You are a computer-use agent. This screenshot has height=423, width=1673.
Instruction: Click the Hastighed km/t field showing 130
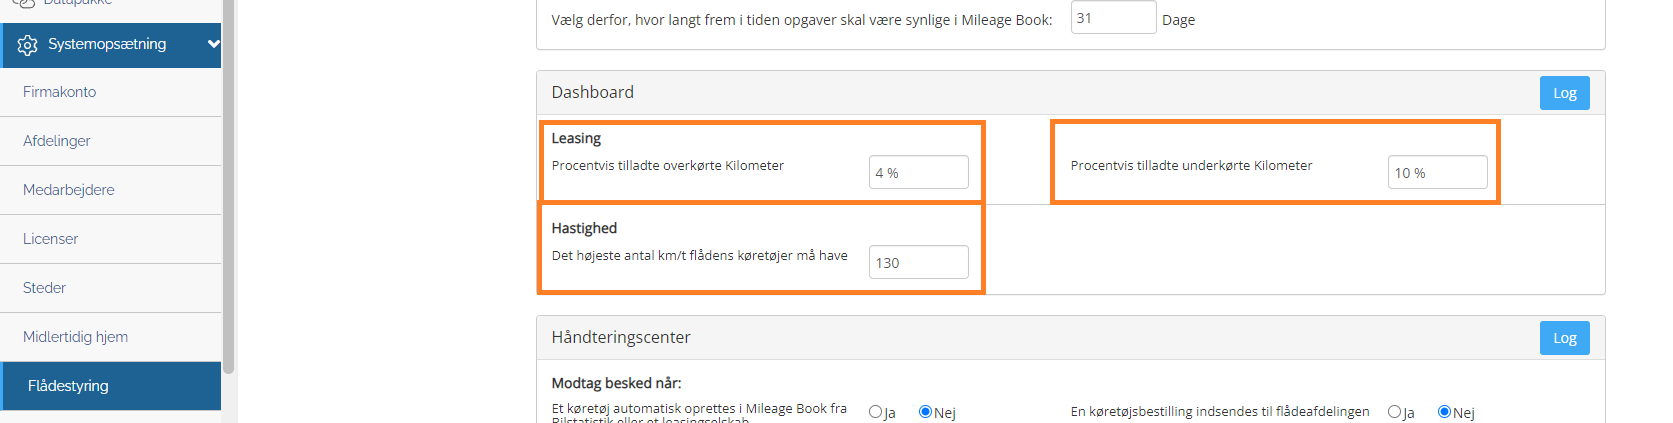click(x=918, y=262)
